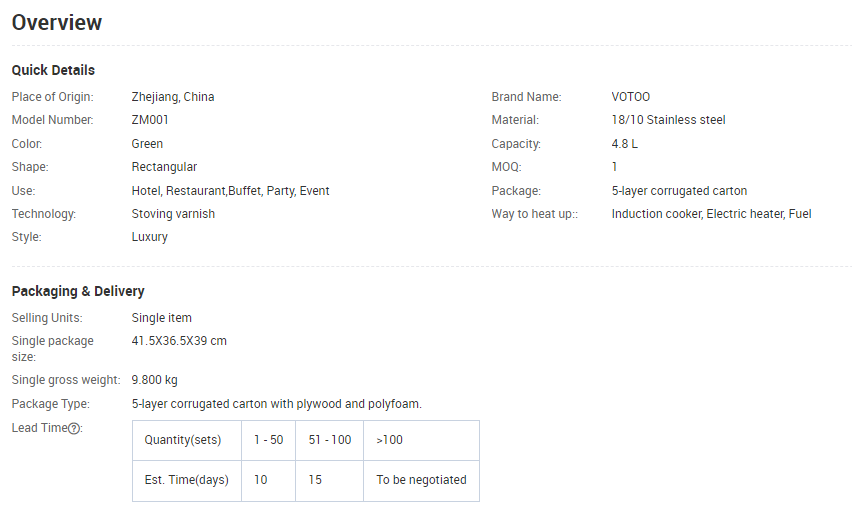Click the Quick Details section title
This screenshot has width=852, height=514.
pyautogui.click(x=53, y=70)
